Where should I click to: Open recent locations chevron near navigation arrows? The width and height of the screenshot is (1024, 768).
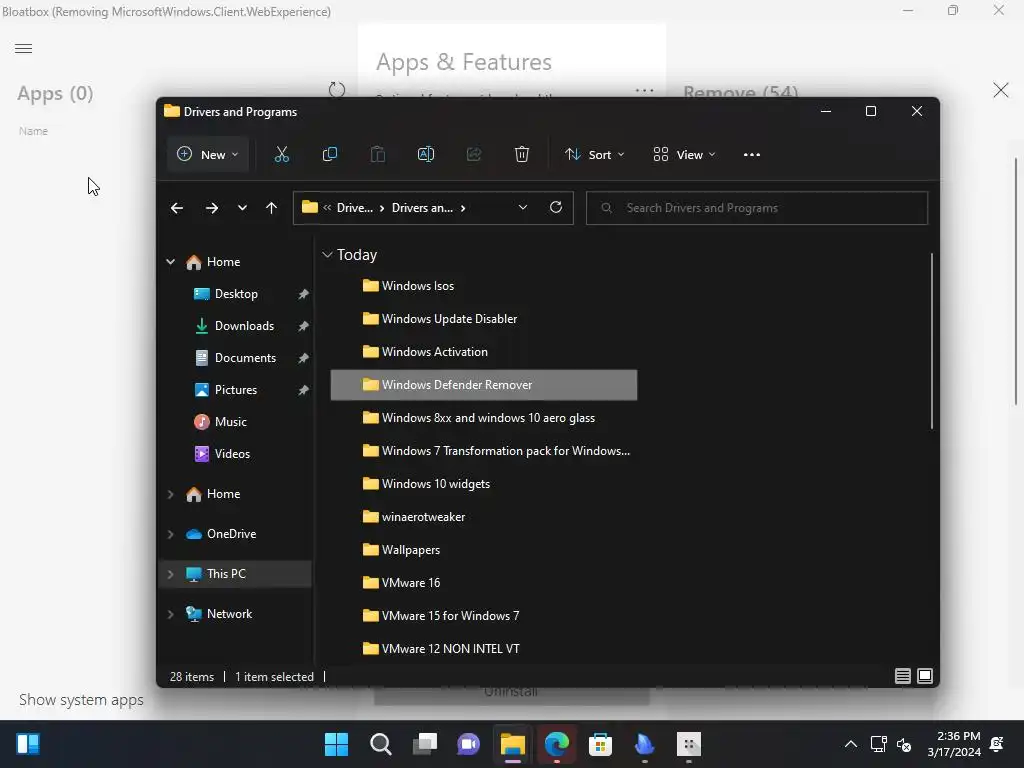(242, 208)
